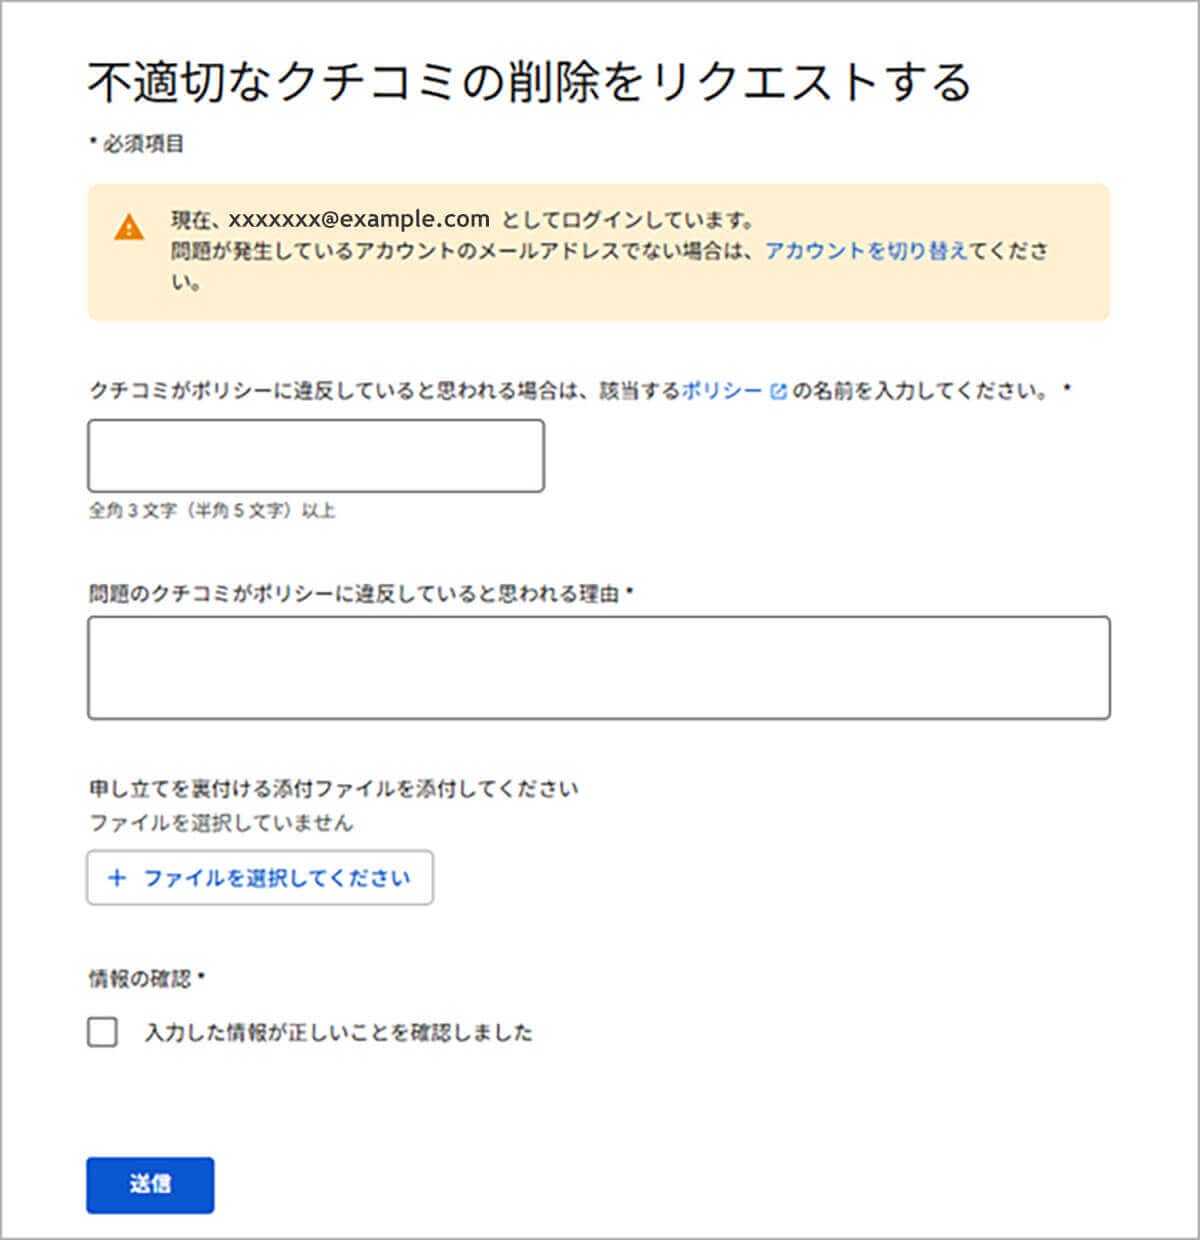The width and height of the screenshot is (1200, 1240).
Task: Focus the policy name input field
Action: pos(316,456)
